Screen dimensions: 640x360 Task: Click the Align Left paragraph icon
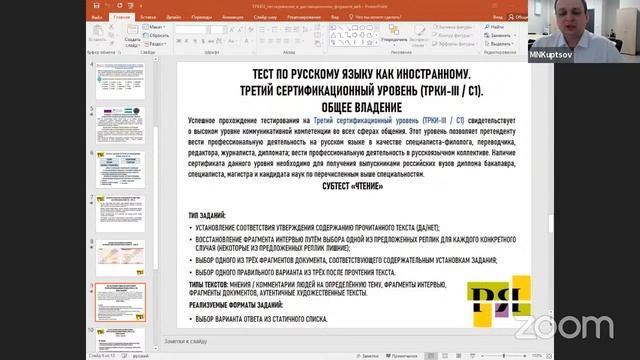(x=262, y=41)
